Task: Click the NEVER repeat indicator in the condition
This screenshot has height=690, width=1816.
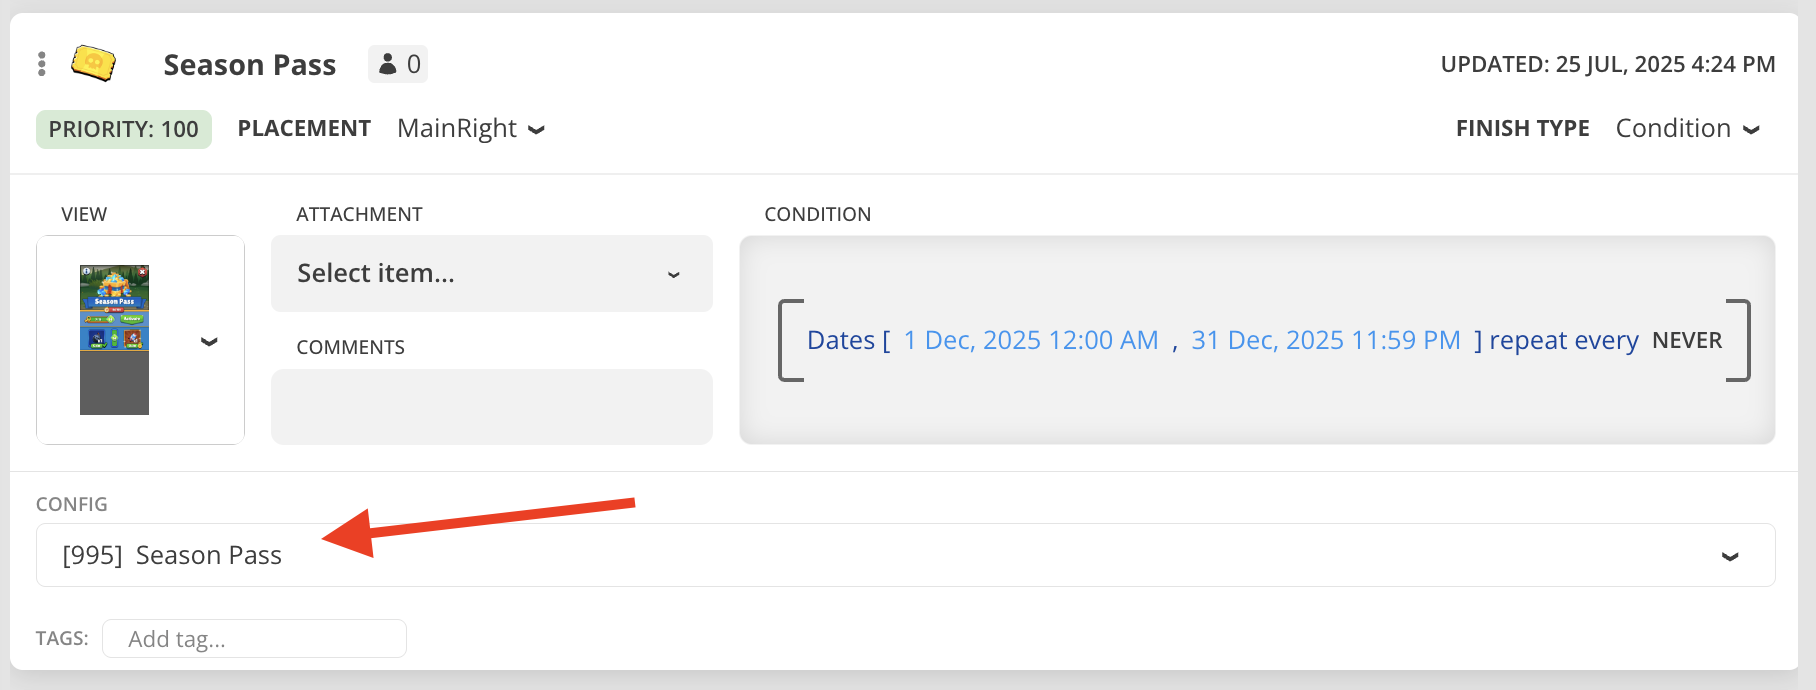Action: [x=1687, y=340]
